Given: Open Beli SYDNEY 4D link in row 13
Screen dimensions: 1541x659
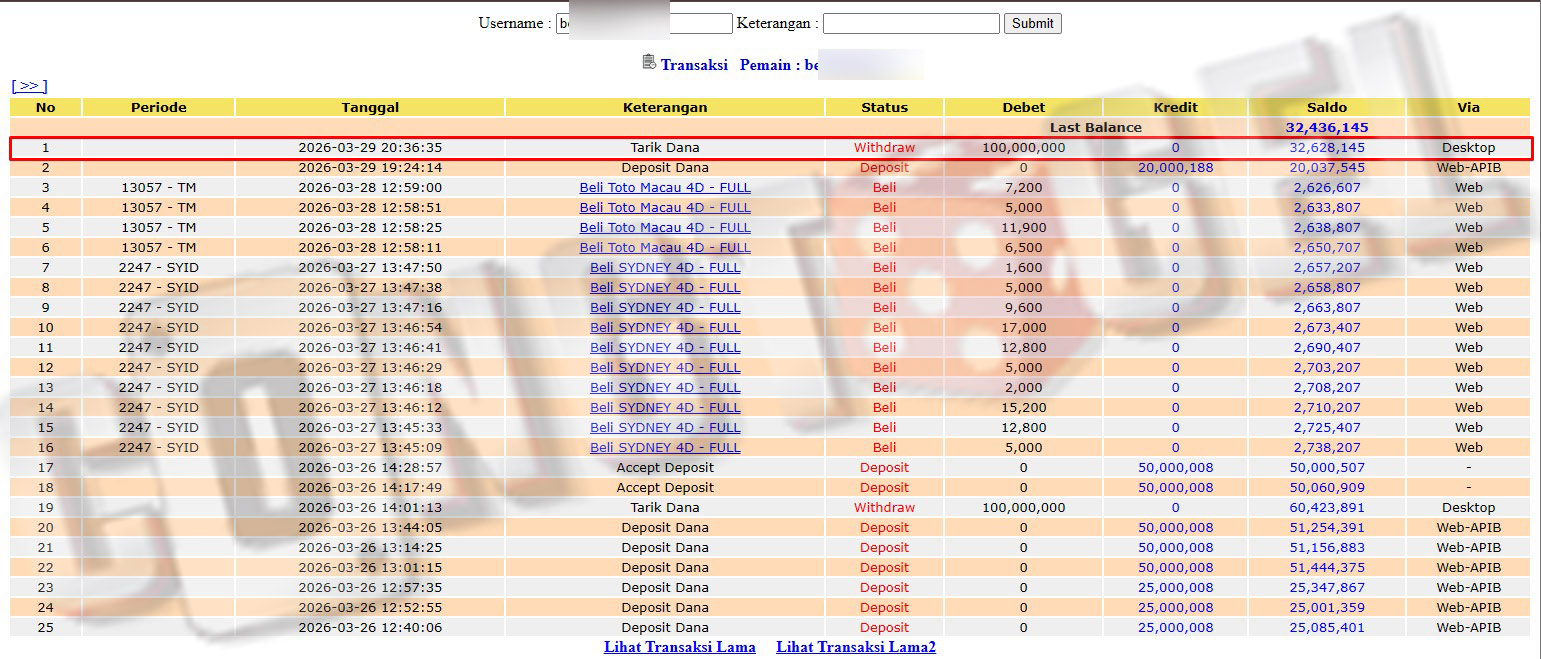Looking at the screenshot, I should pos(665,387).
